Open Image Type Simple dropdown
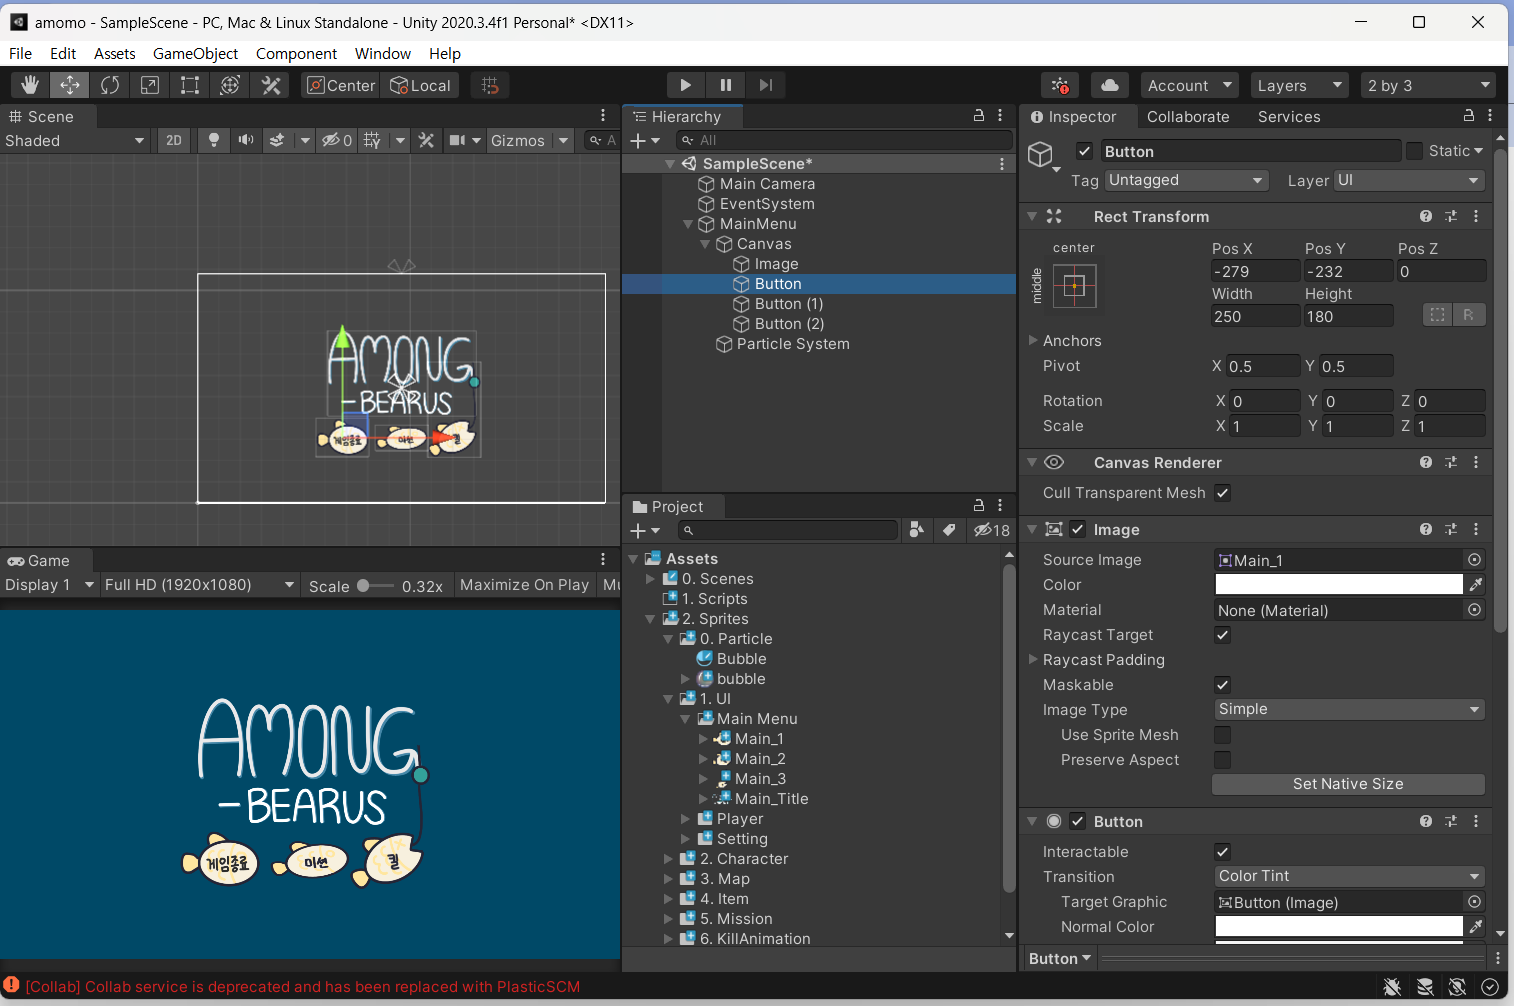 click(x=1349, y=709)
